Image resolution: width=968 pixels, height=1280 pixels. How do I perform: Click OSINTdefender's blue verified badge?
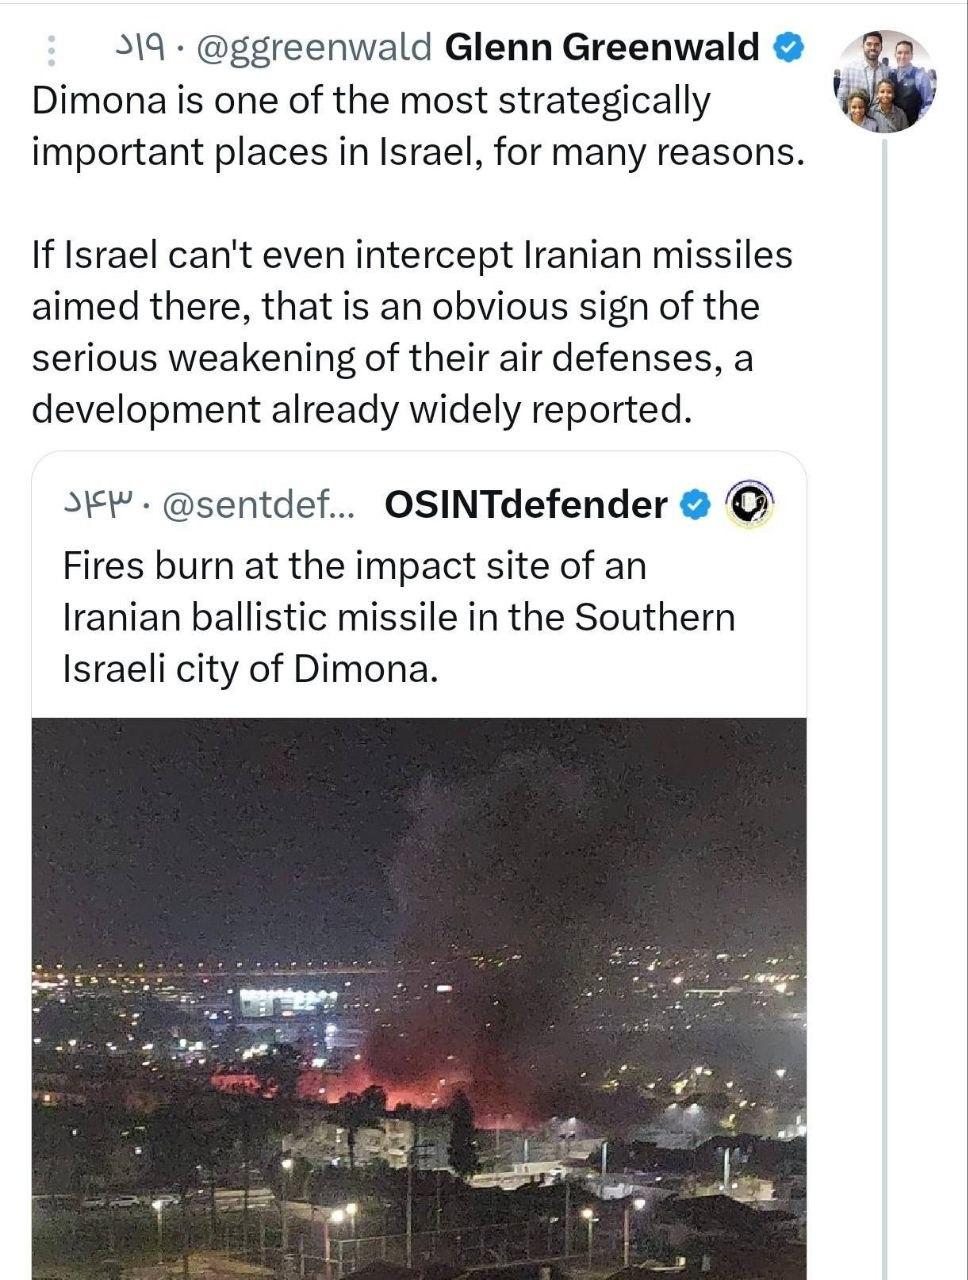click(x=694, y=505)
